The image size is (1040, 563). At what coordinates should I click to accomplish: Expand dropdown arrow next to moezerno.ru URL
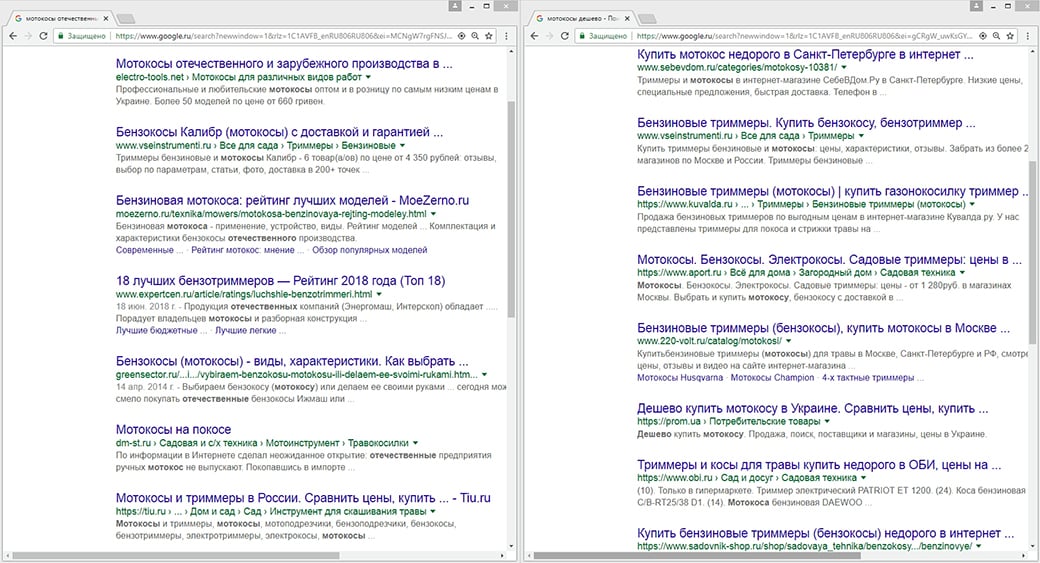point(433,214)
